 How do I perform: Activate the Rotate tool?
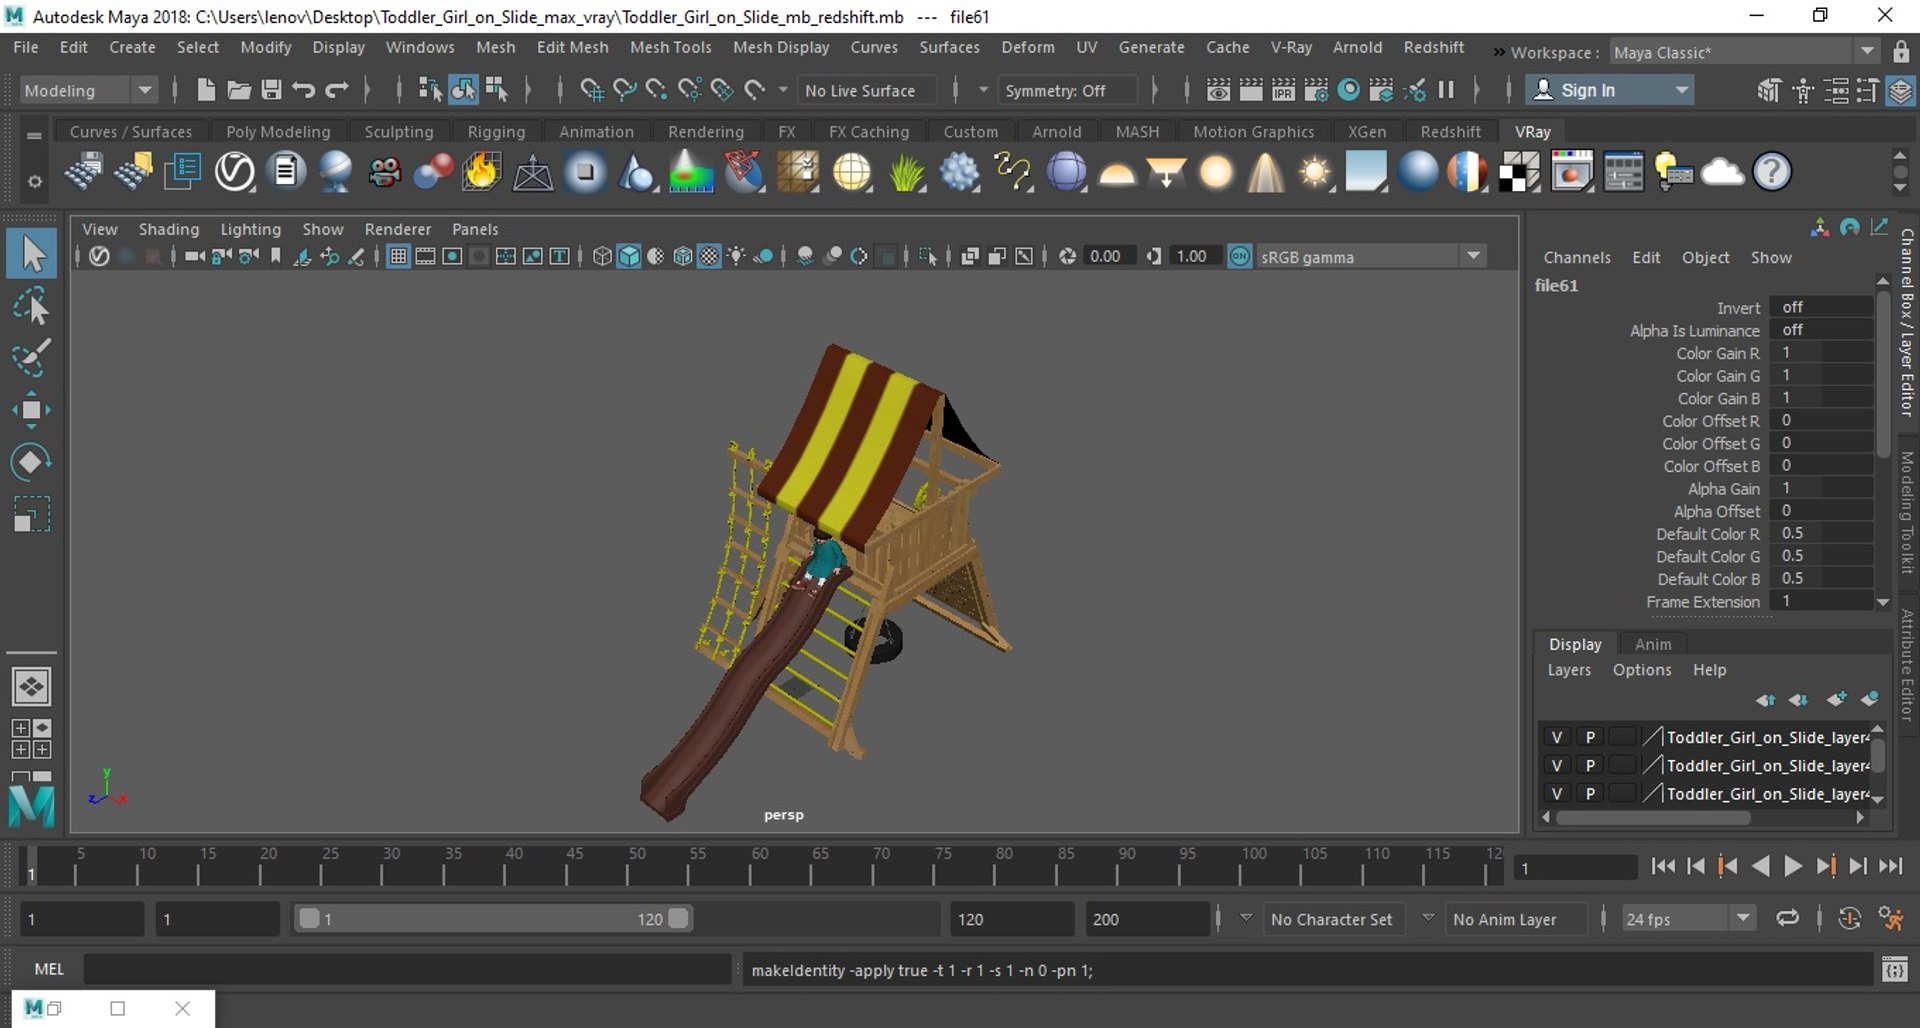point(32,462)
